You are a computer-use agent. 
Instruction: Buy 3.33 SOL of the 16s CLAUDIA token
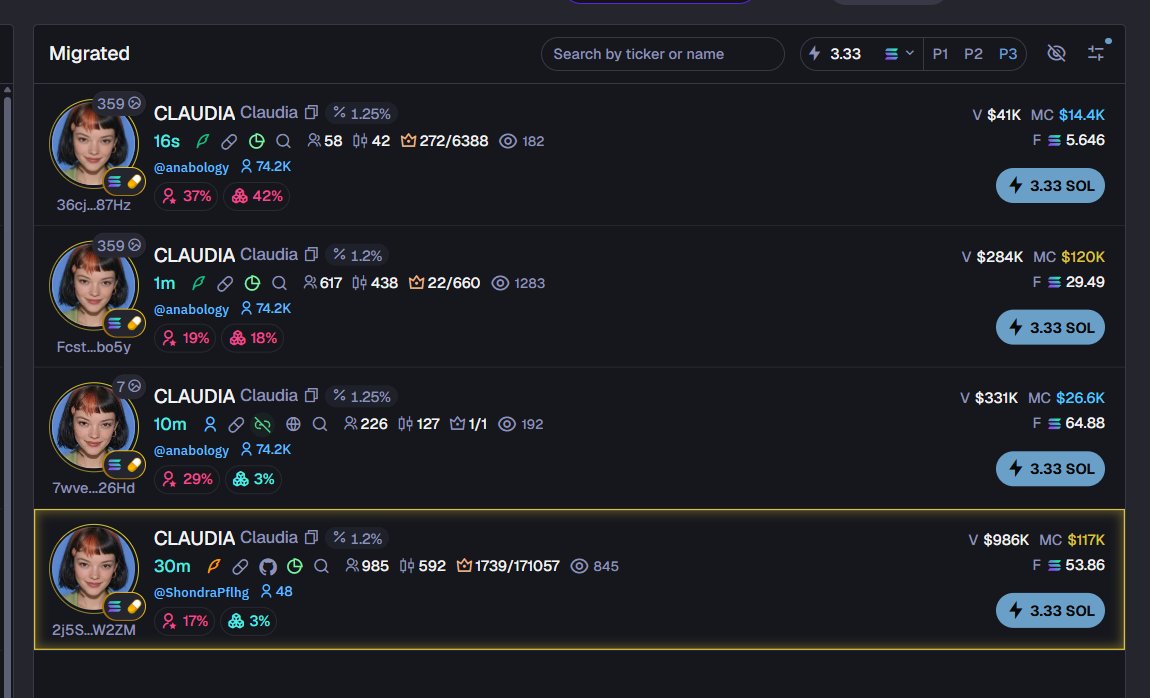click(x=1050, y=185)
